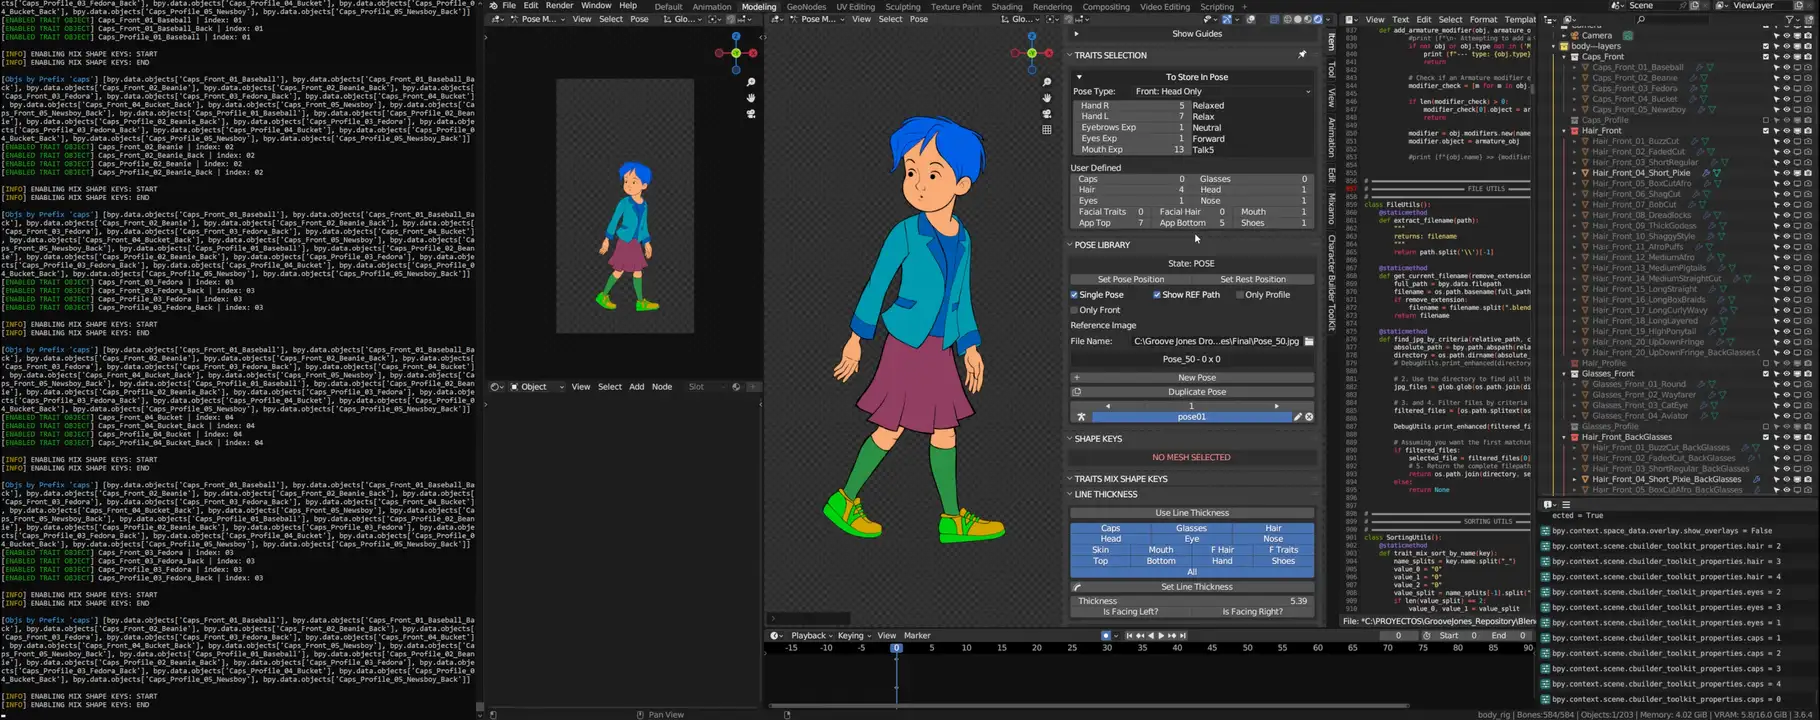Adjust the Thickness slider field
Screen dimensions: 1820x720
tap(1192, 601)
